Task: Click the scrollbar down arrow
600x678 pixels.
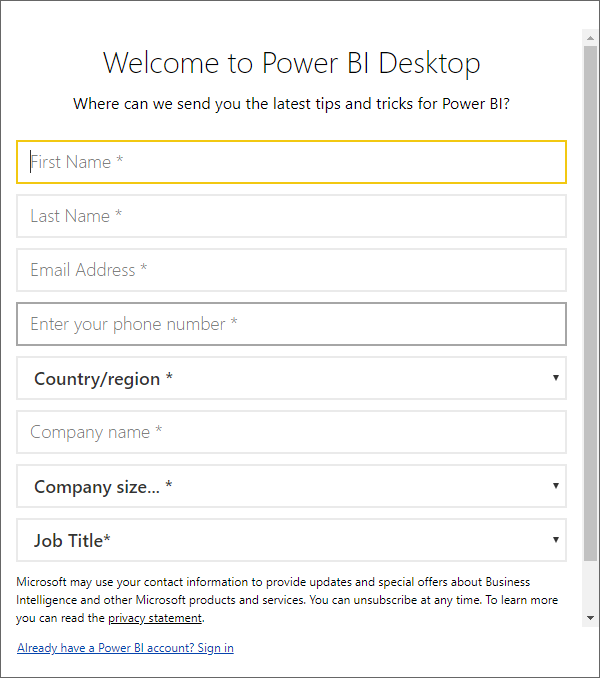Action: click(590, 618)
